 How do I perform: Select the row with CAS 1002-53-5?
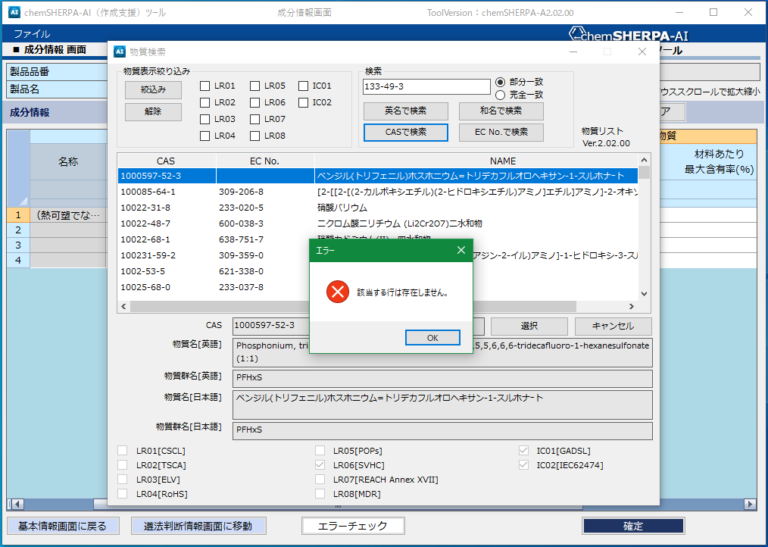tap(378, 271)
